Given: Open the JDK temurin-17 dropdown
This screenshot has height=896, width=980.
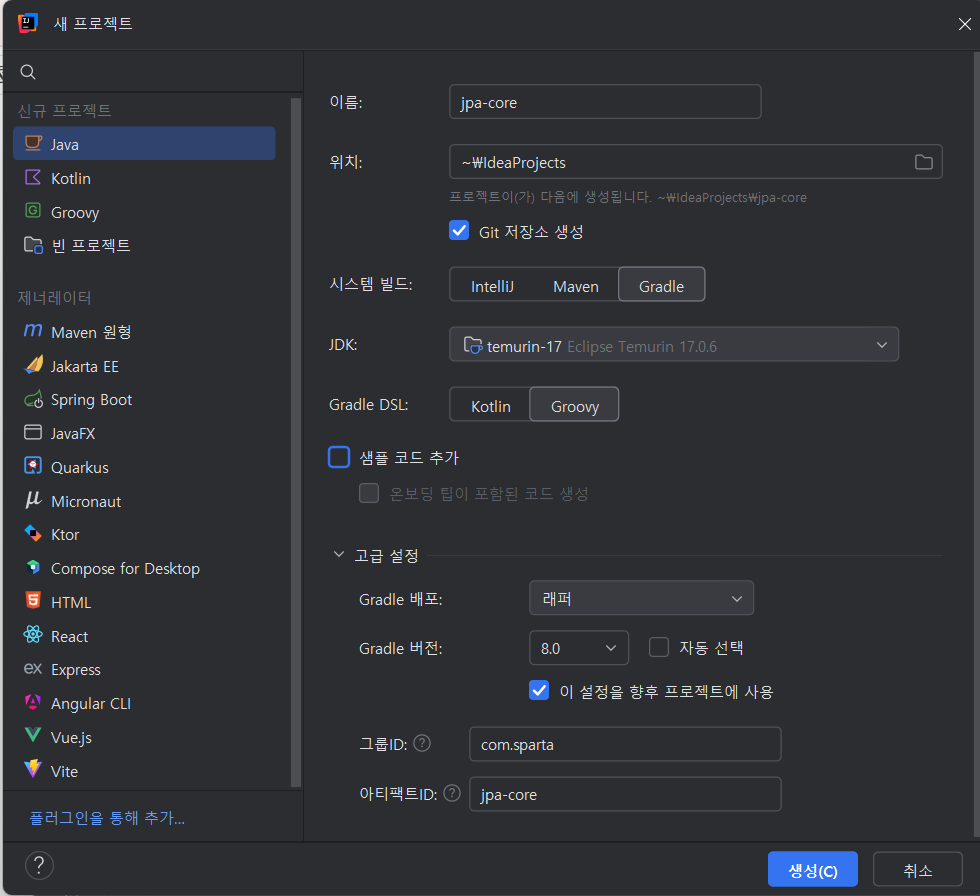Looking at the screenshot, I should point(674,344).
